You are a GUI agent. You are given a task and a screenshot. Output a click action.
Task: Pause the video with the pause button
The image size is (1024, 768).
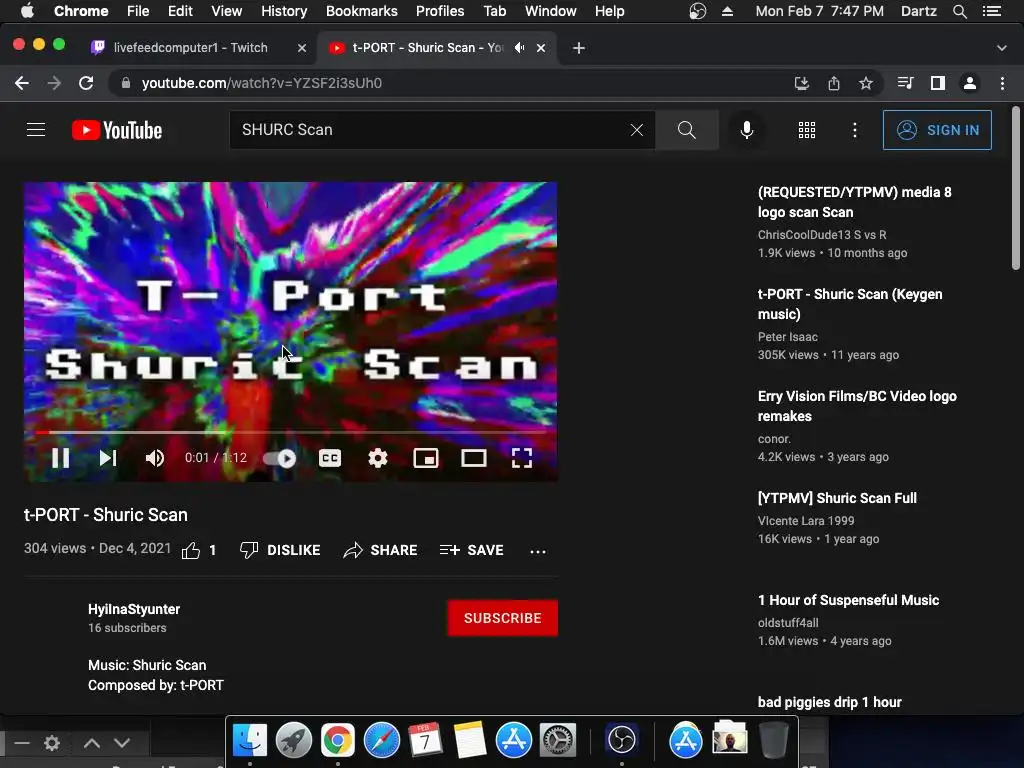[x=61, y=458]
